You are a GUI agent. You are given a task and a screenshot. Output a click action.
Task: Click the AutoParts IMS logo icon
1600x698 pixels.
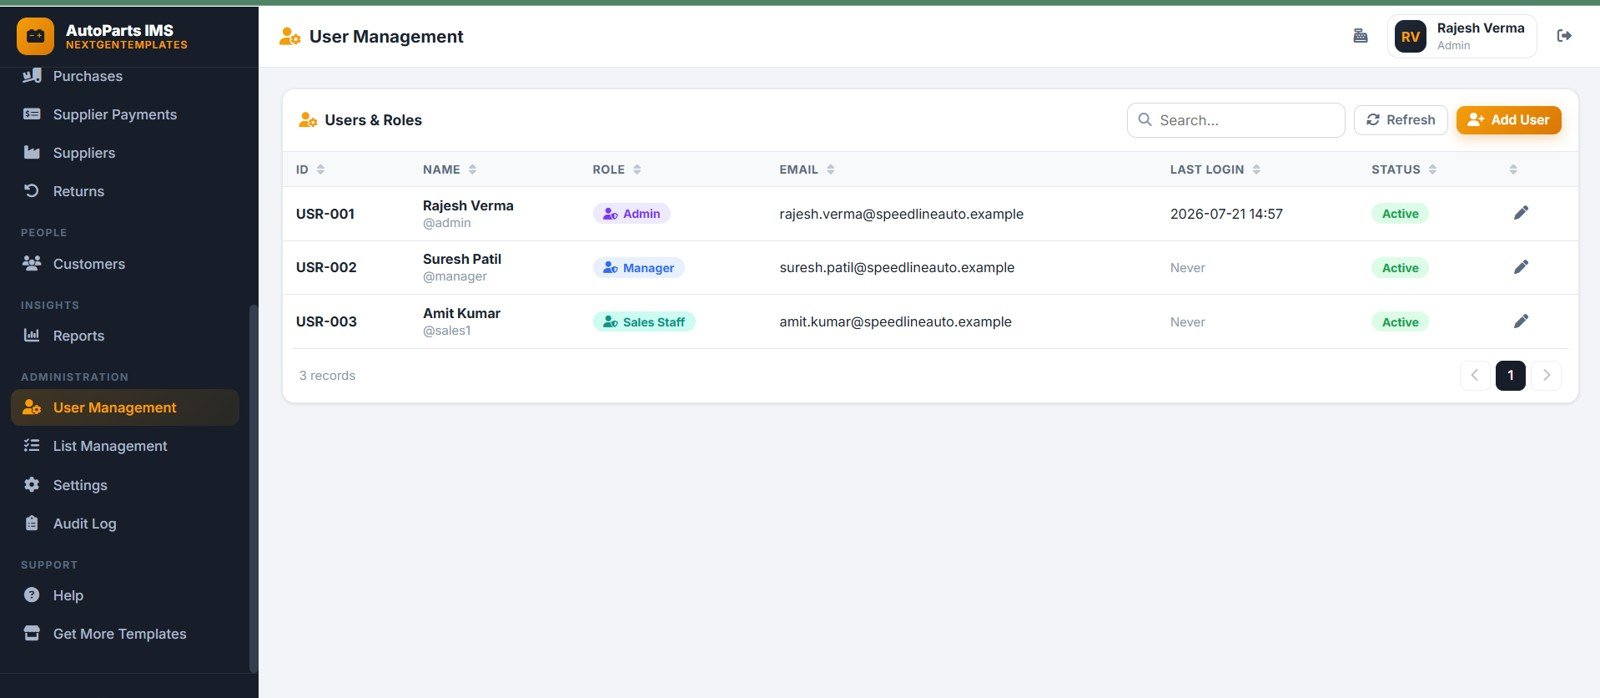tap(35, 36)
